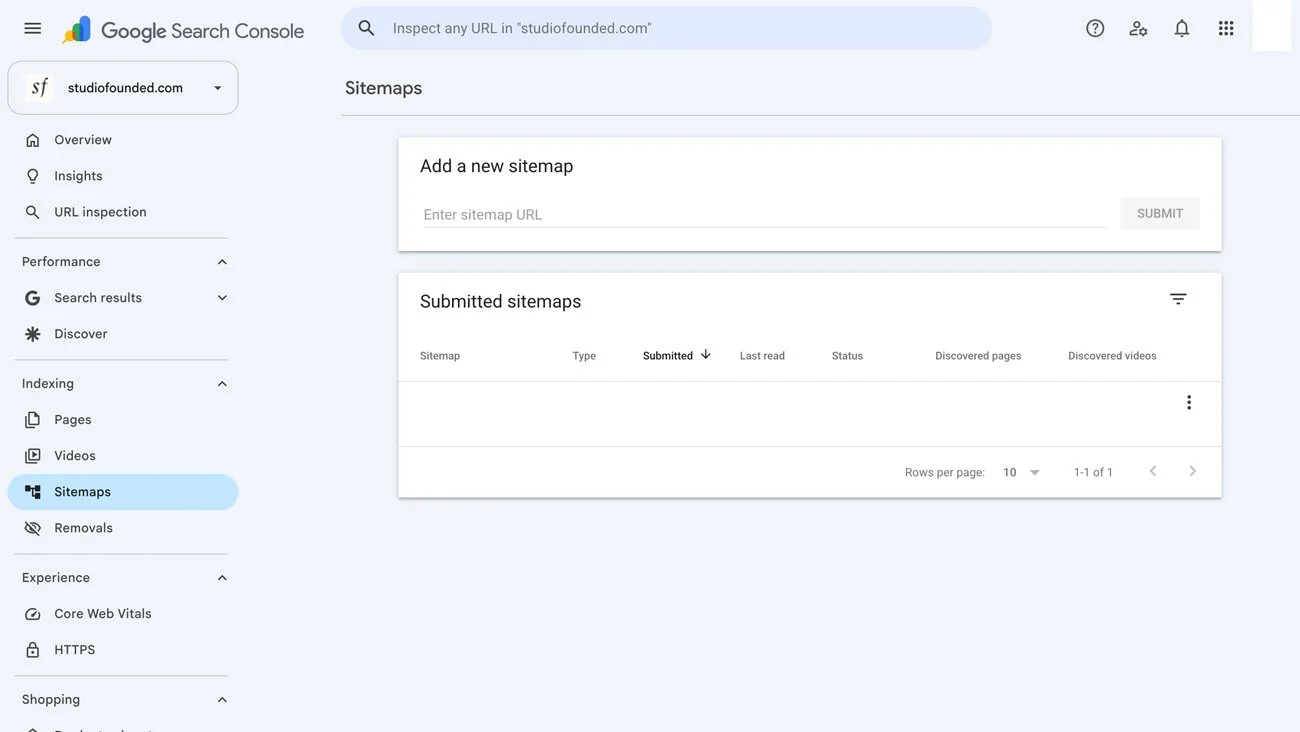Click the search magnifier icon in URL bar
The width and height of the screenshot is (1300, 732).
click(x=366, y=28)
